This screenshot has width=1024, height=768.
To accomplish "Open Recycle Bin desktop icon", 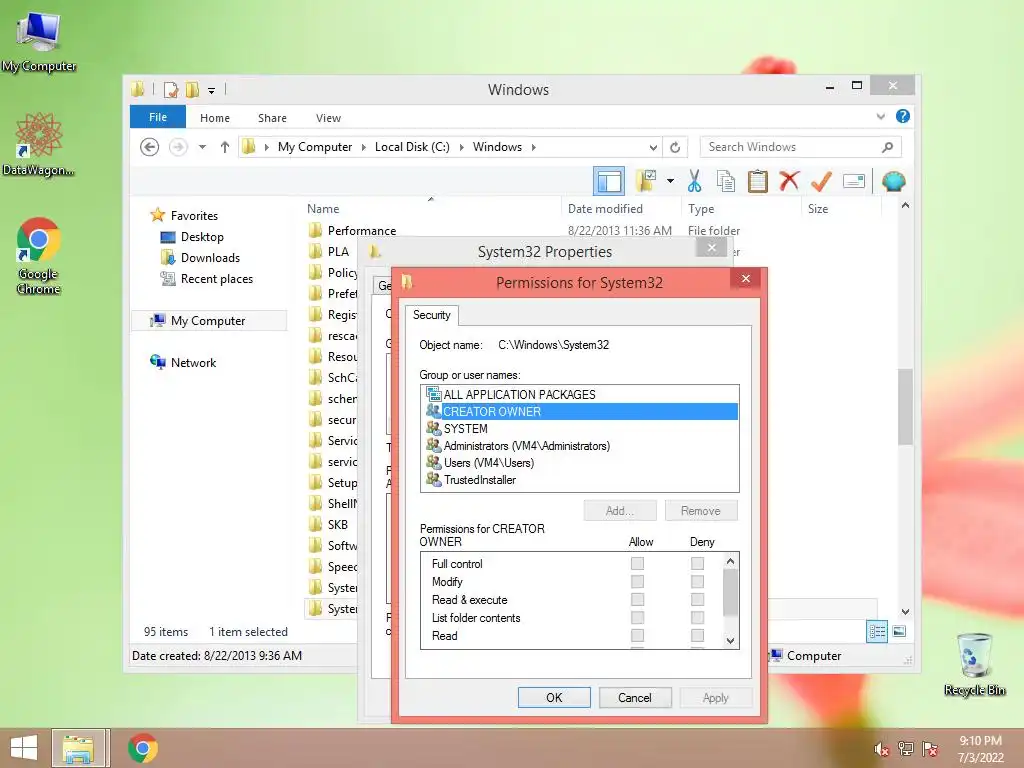I will point(974,664).
